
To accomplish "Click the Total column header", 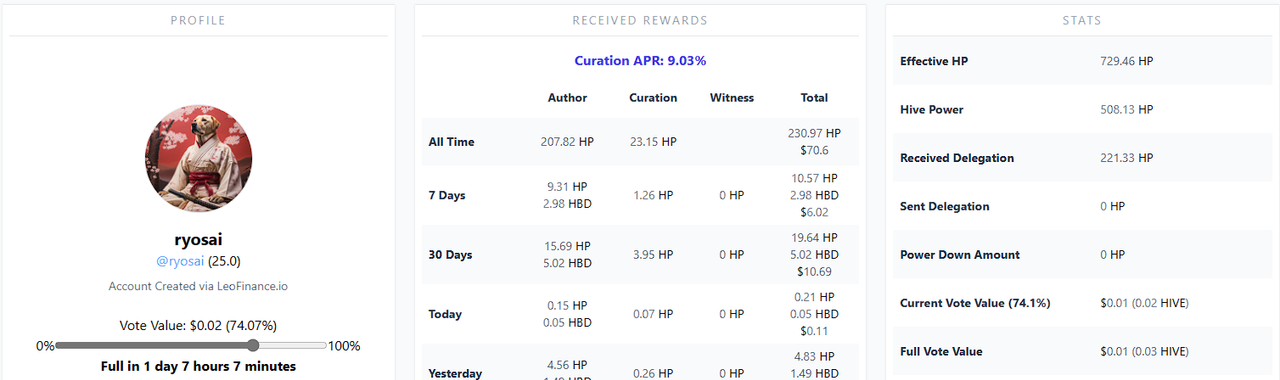I will tap(814, 98).
